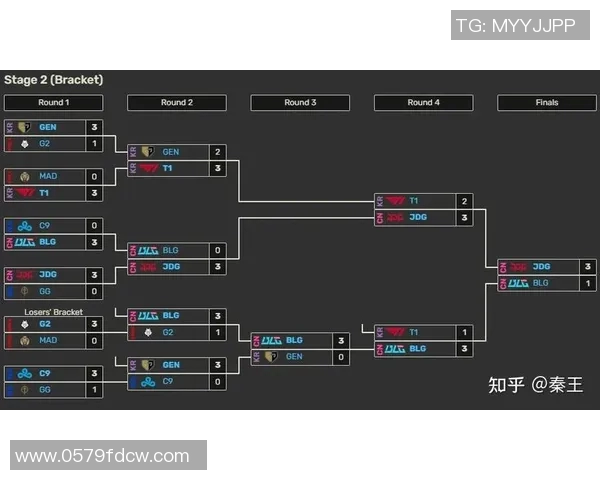Screen dimensions: 600x480
Task: Click the BLG logo in the Finals match
Action: click(x=518, y=283)
